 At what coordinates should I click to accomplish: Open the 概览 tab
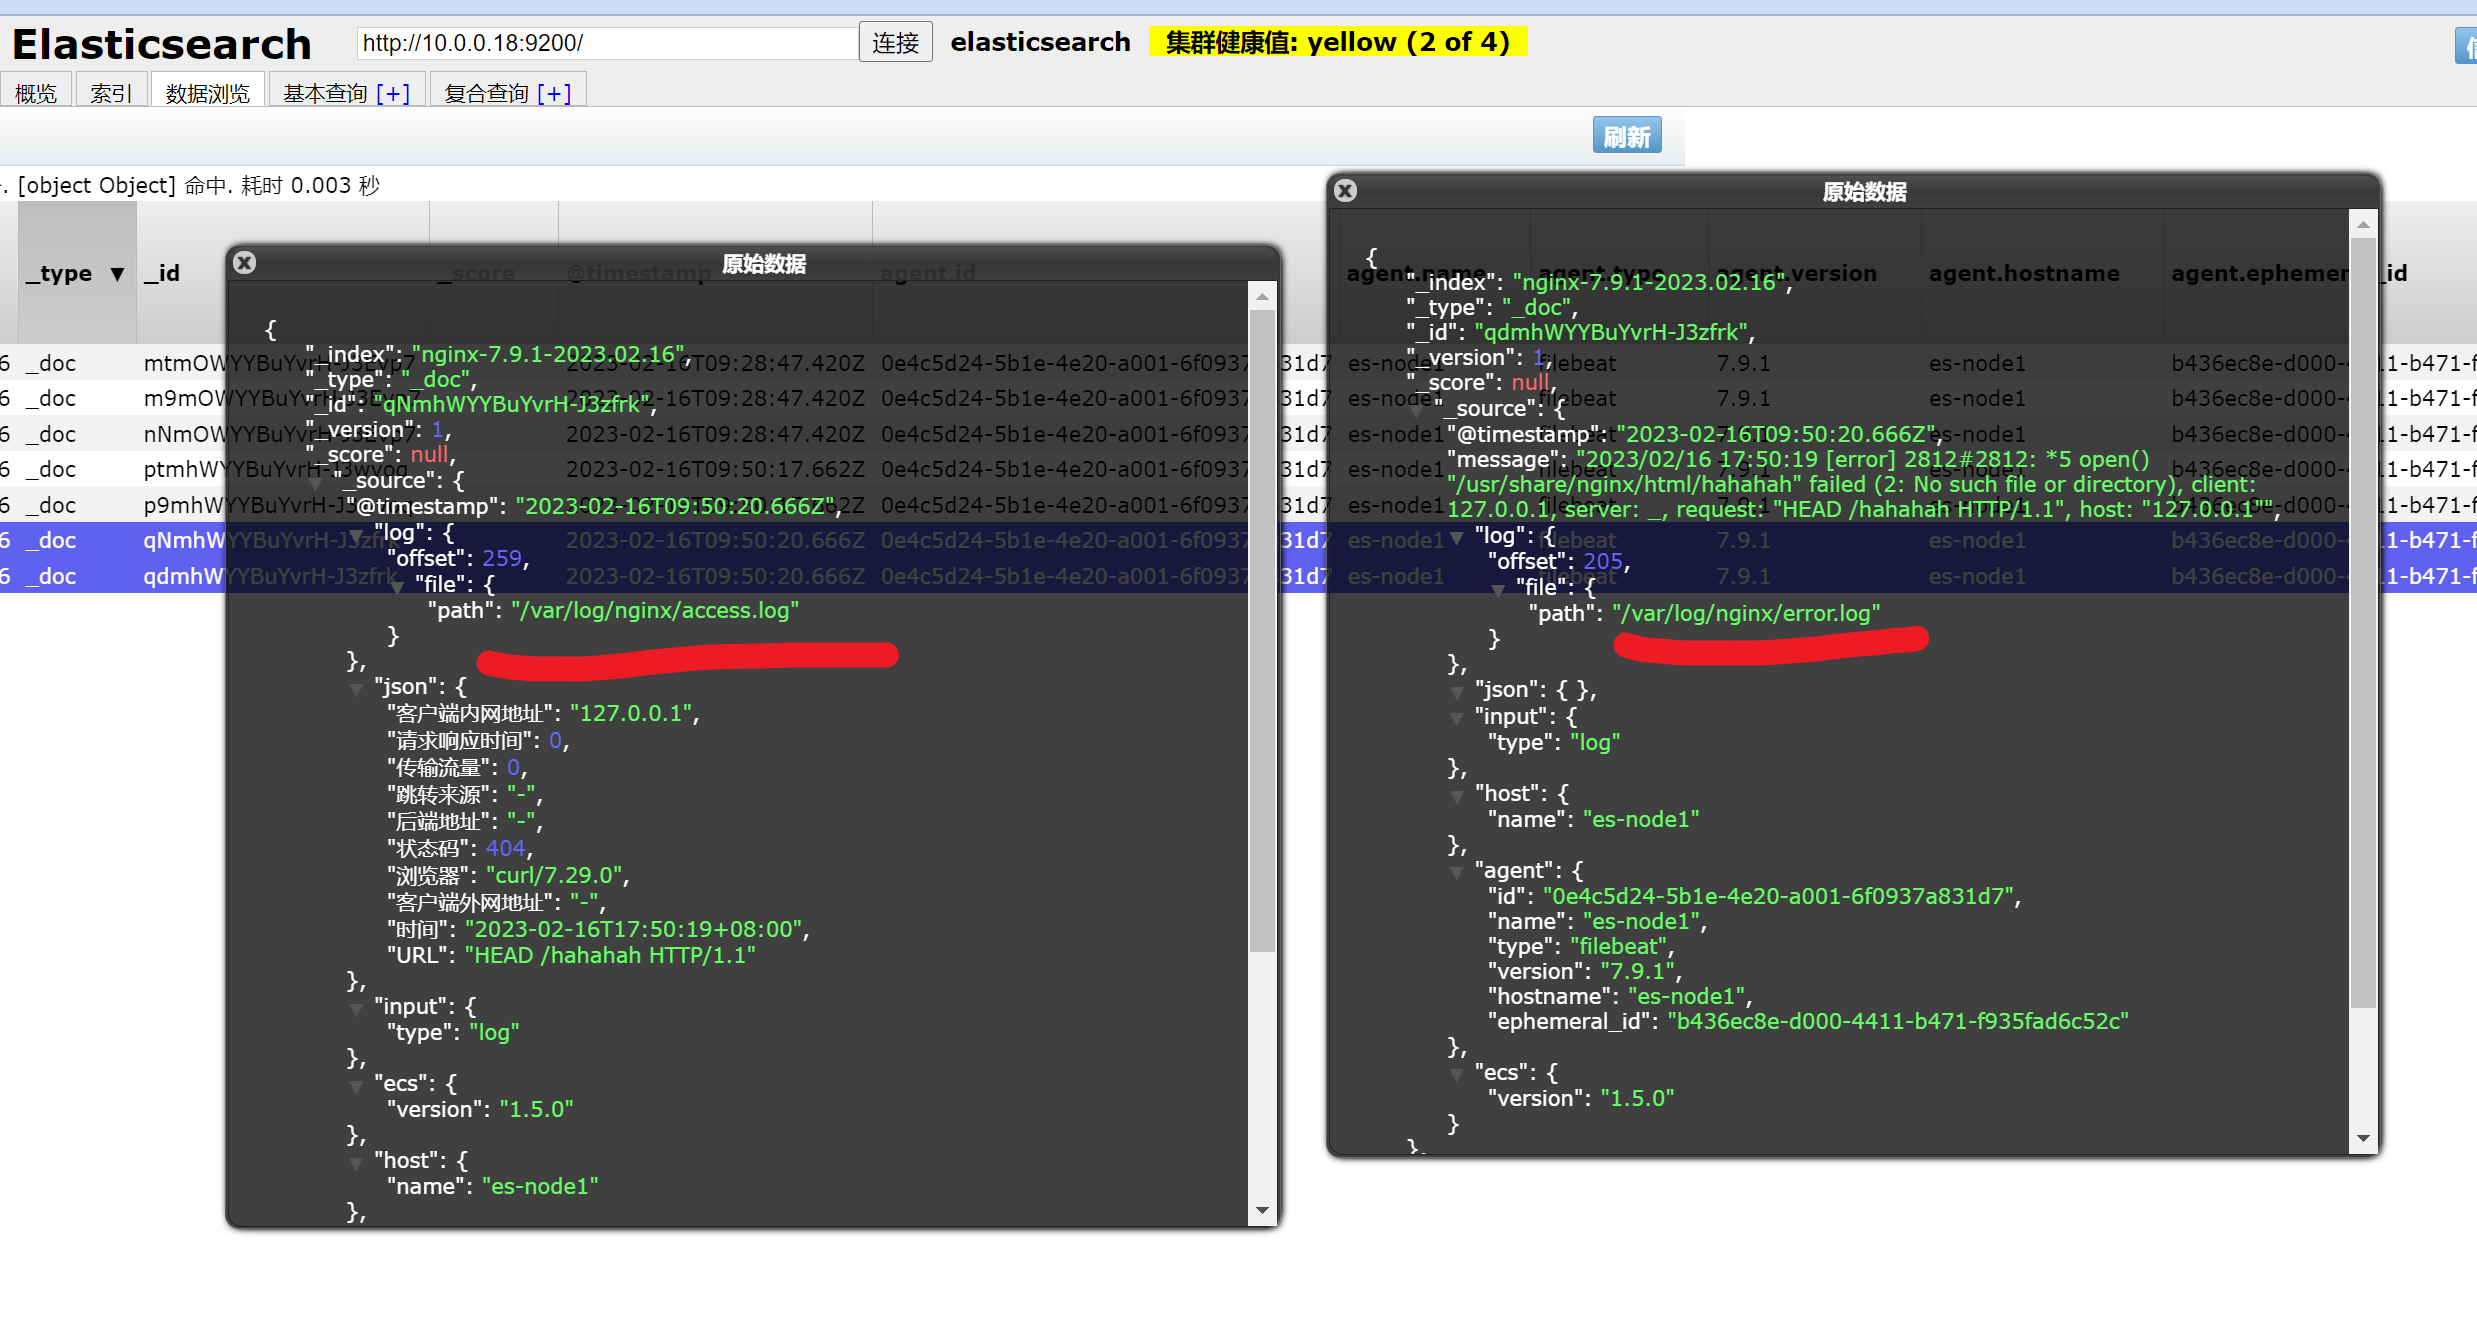click(x=36, y=94)
